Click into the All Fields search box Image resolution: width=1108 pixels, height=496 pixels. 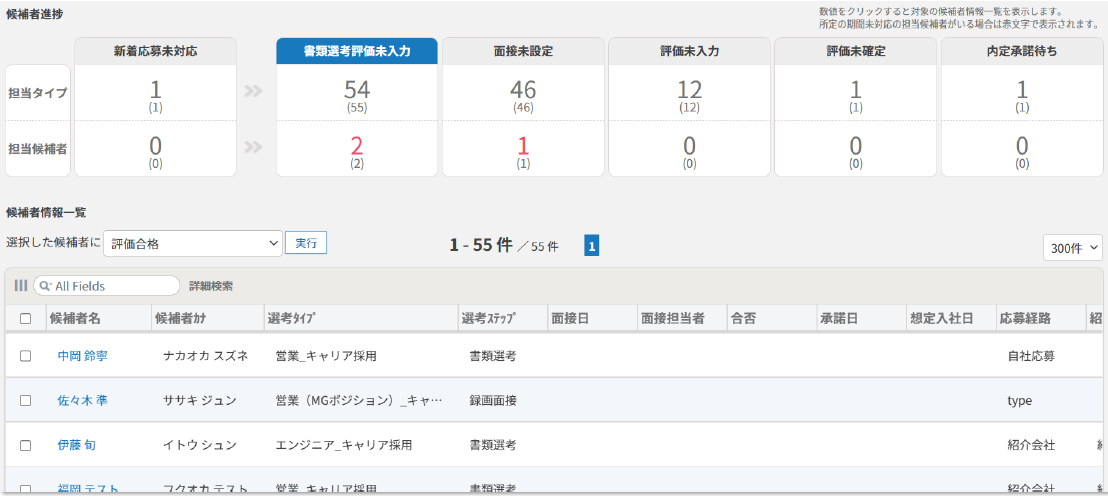[x=112, y=286]
